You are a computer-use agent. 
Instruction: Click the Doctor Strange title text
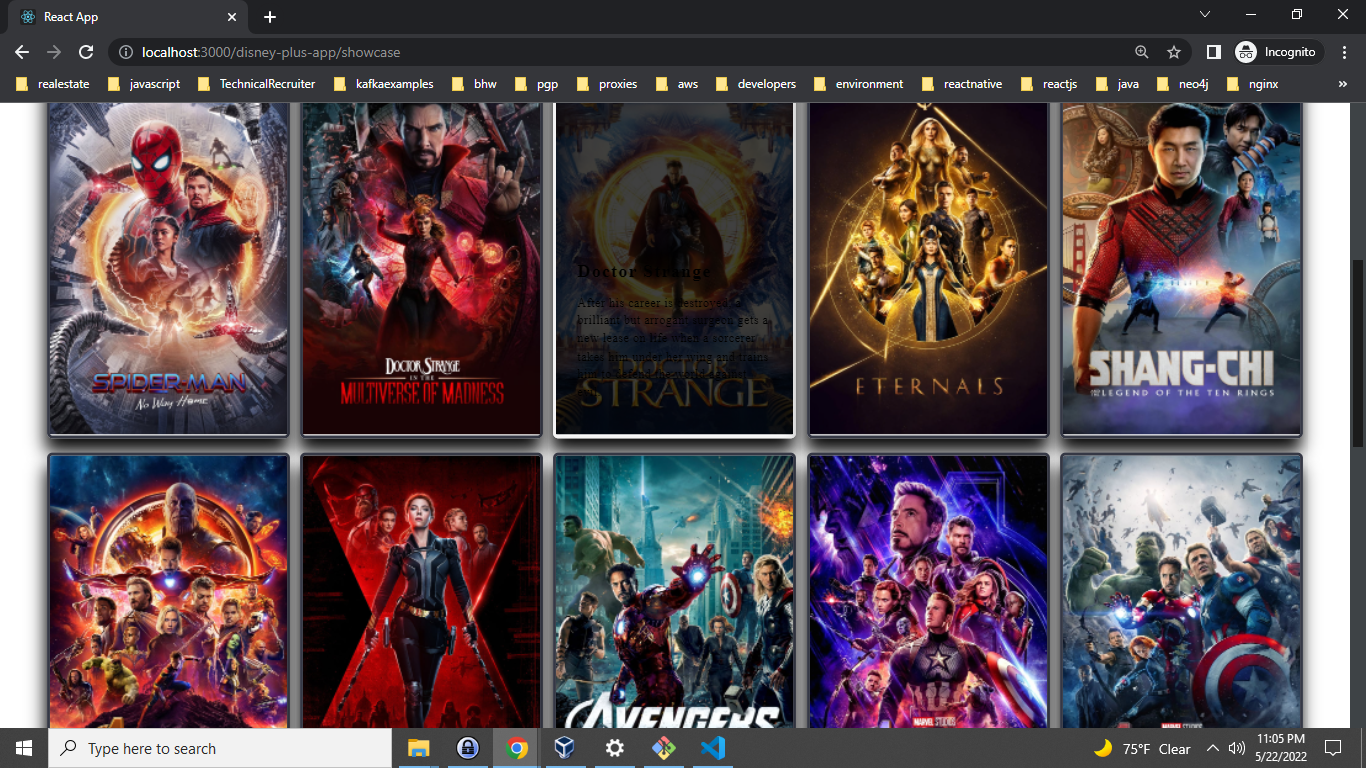tap(644, 272)
